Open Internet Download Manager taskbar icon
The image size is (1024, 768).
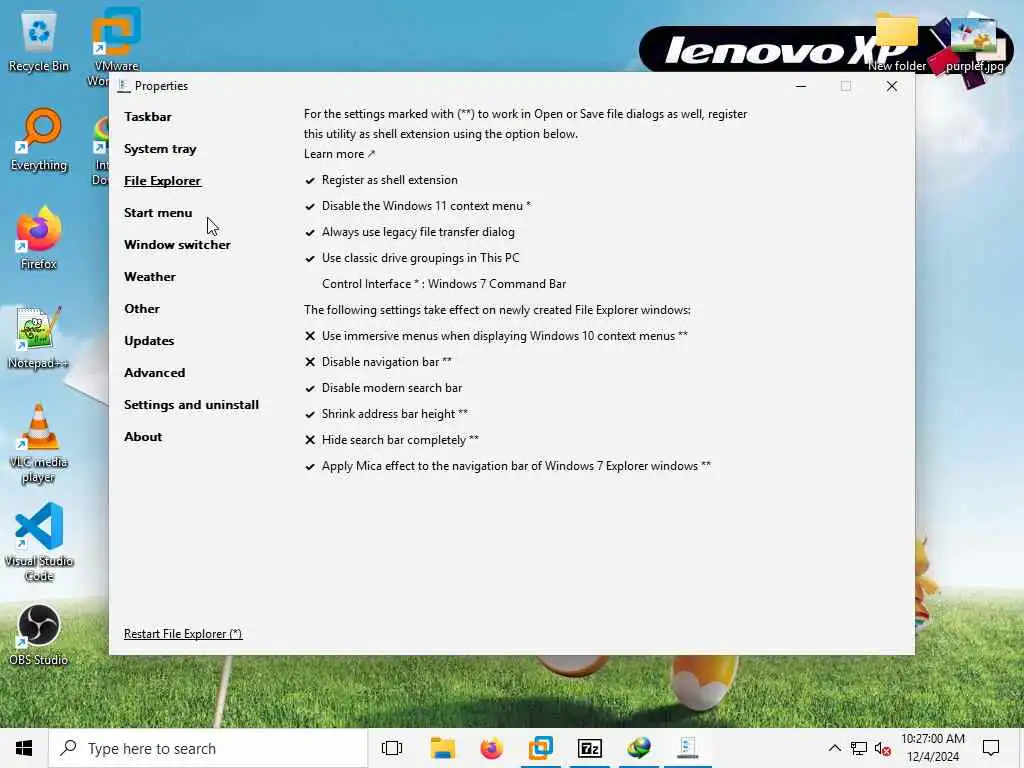pos(639,748)
